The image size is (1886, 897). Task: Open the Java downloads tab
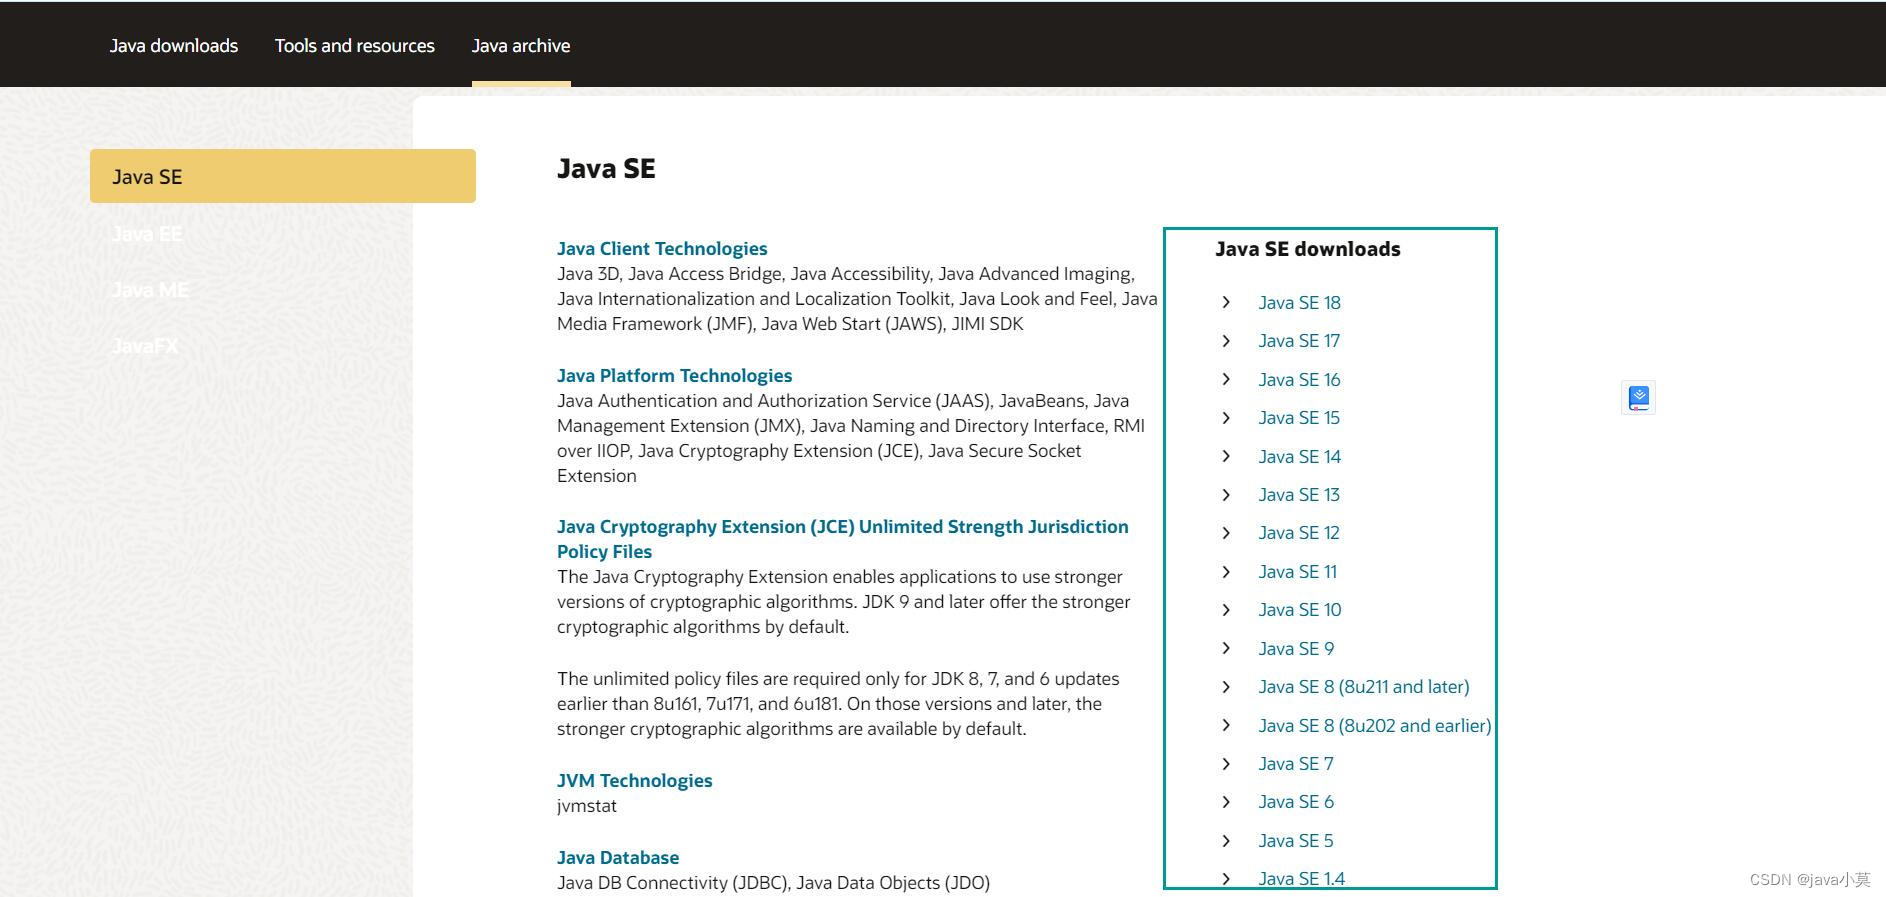[x=174, y=46]
